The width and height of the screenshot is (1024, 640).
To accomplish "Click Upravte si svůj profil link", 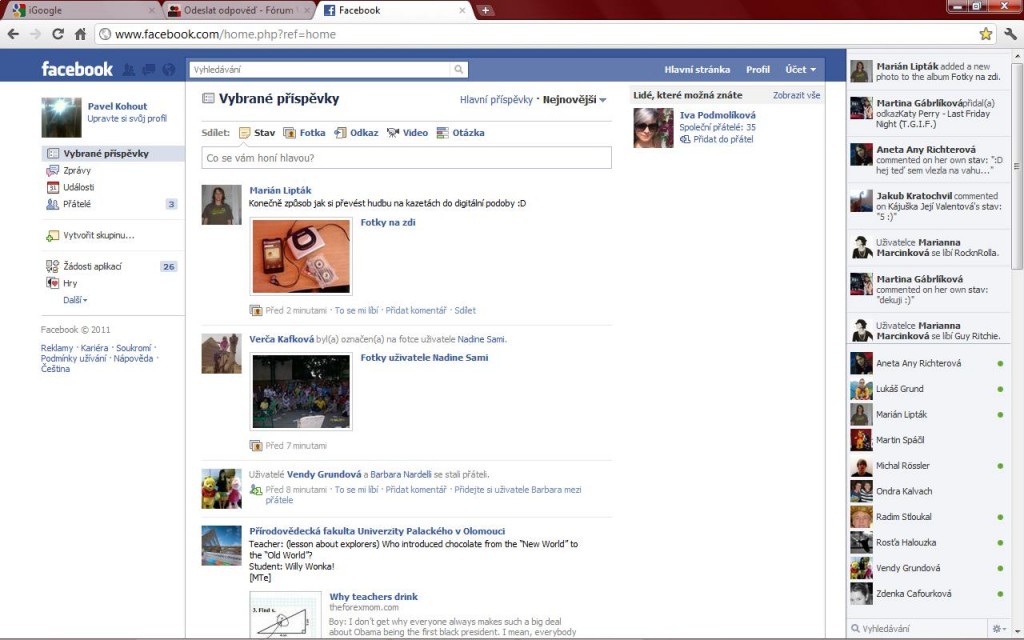I will click(127, 118).
